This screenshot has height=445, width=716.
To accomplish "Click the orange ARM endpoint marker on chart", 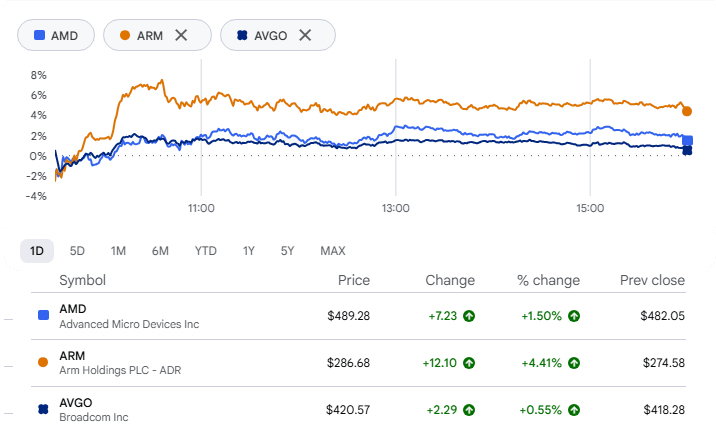I will click(687, 111).
